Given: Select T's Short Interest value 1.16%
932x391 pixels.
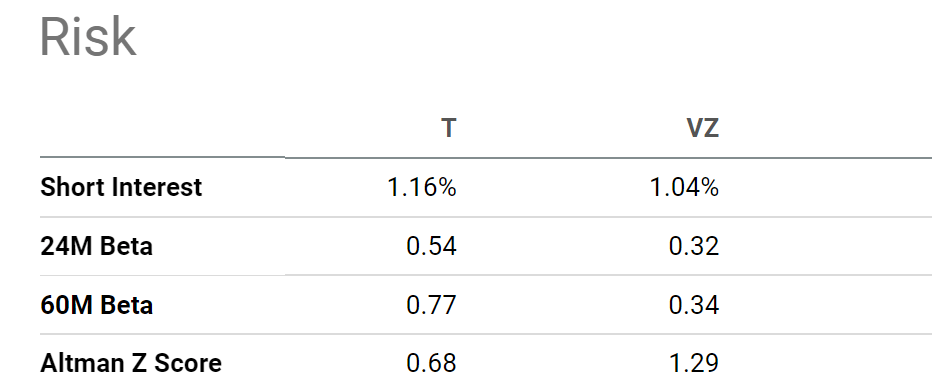Looking at the screenshot, I should (x=422, y=188).
